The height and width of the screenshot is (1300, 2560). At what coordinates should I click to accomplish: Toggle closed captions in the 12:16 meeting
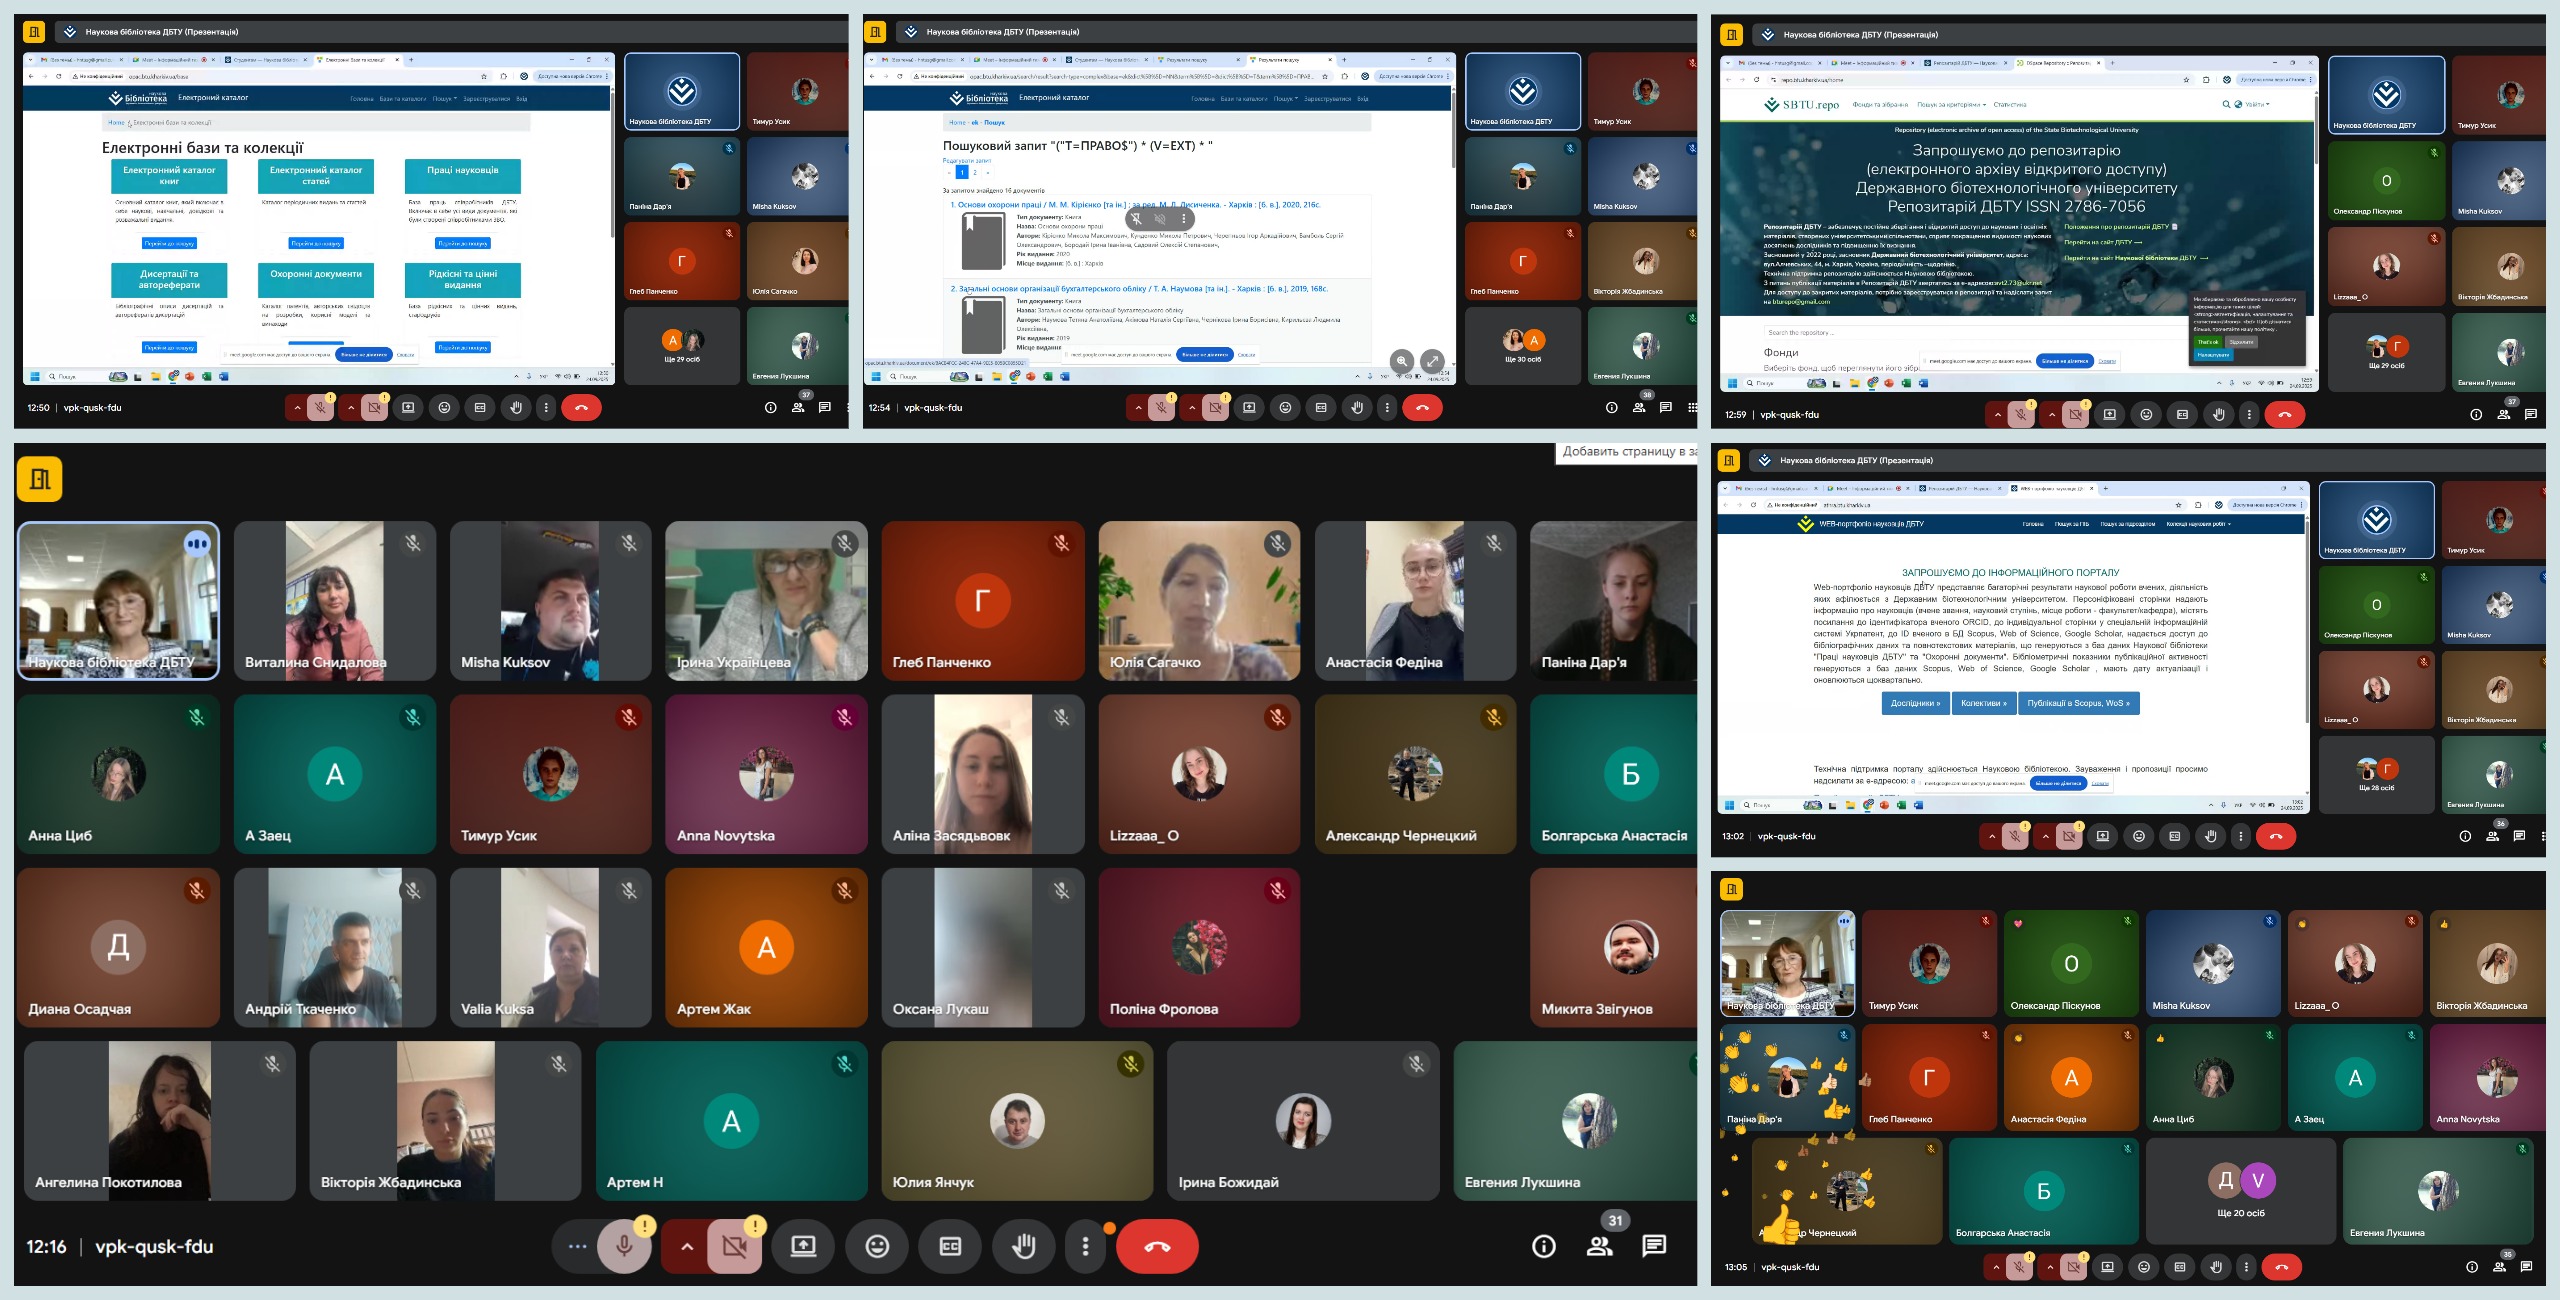950,1246
